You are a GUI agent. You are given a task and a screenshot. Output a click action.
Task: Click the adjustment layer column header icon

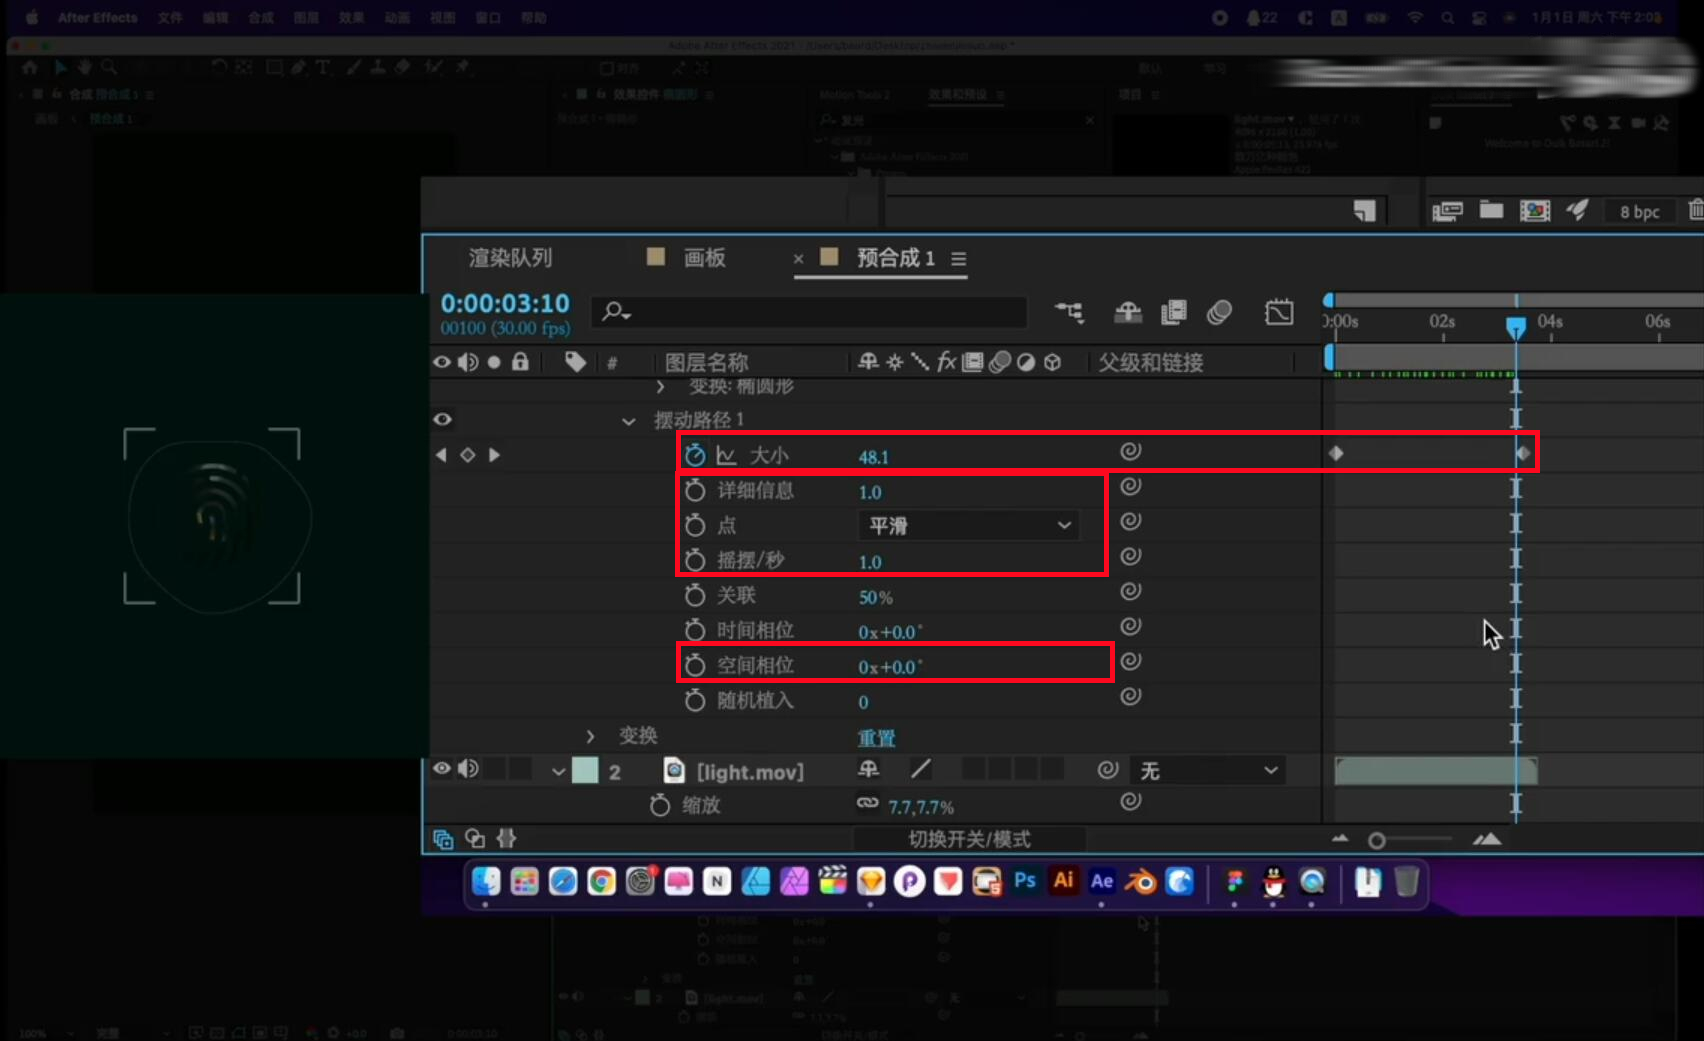(1025, 362)
